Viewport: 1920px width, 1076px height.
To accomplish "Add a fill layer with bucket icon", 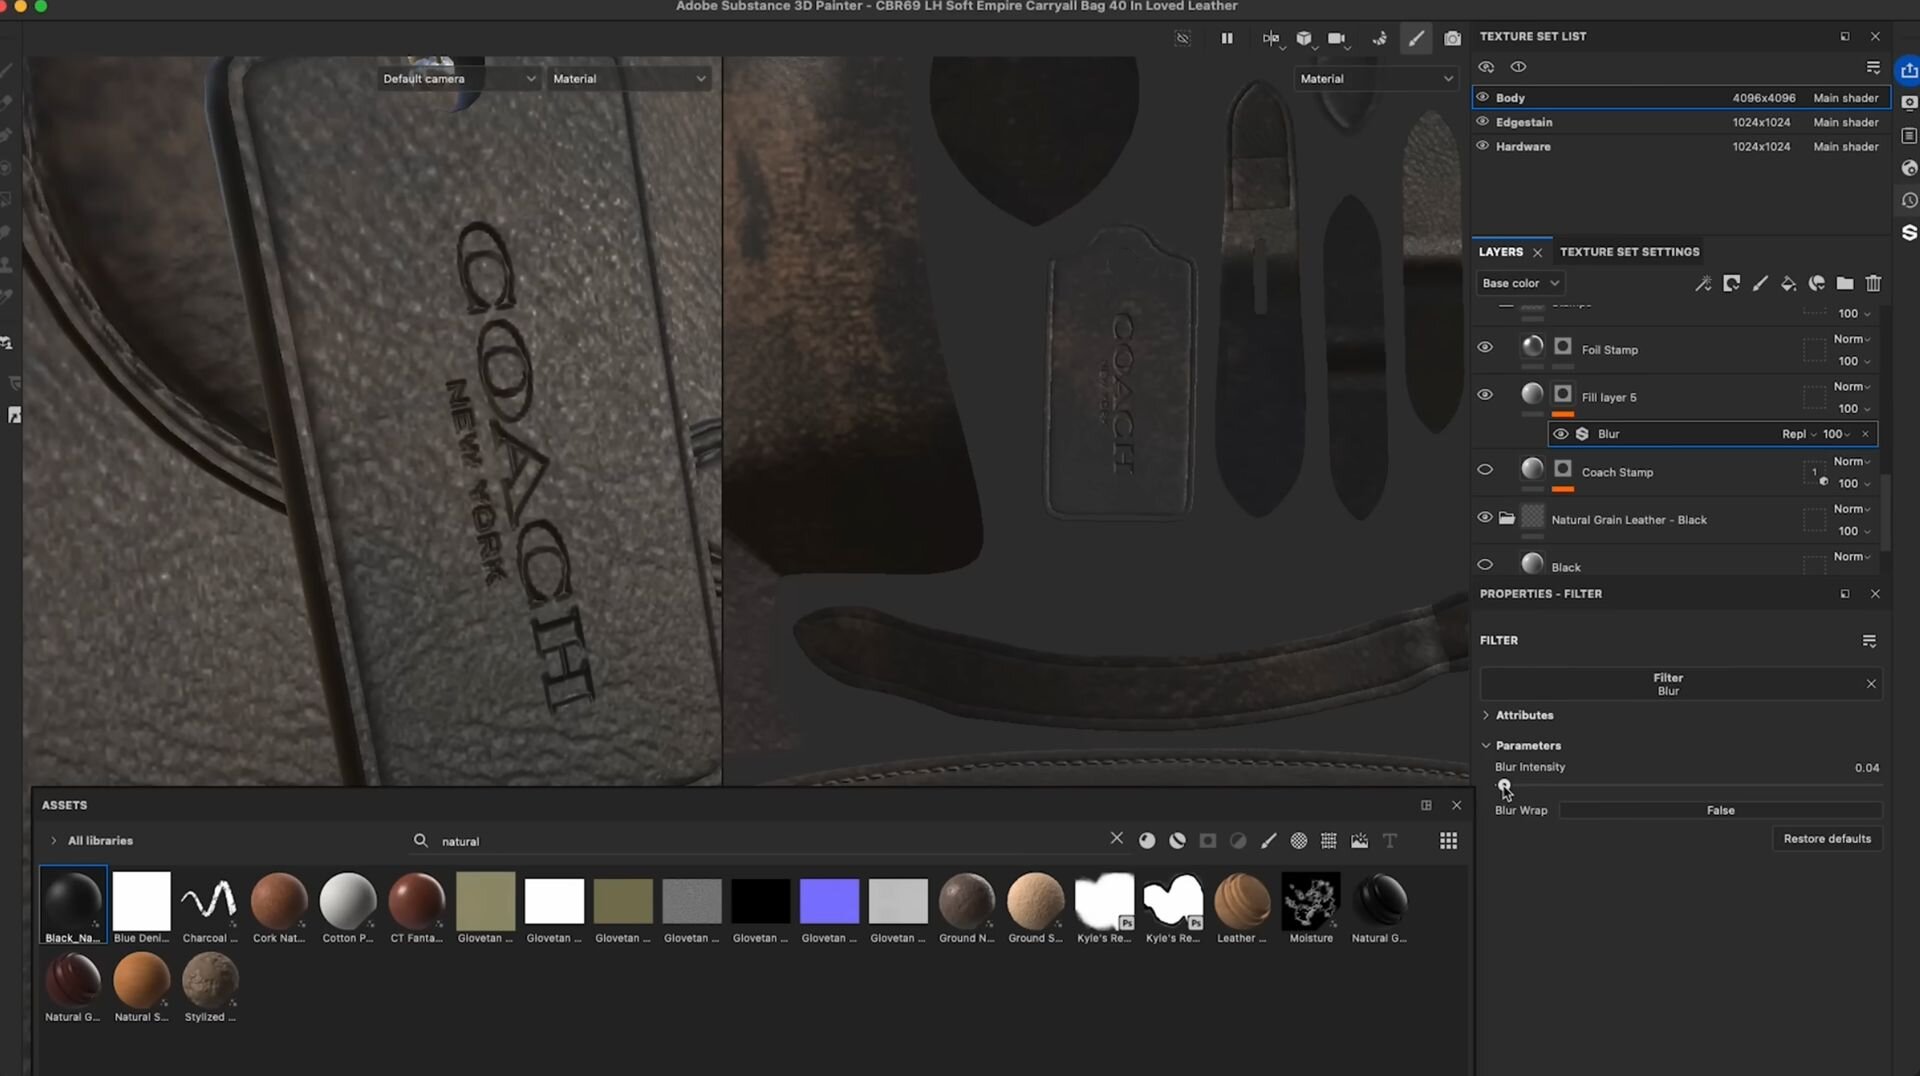I will point(1788,284).
